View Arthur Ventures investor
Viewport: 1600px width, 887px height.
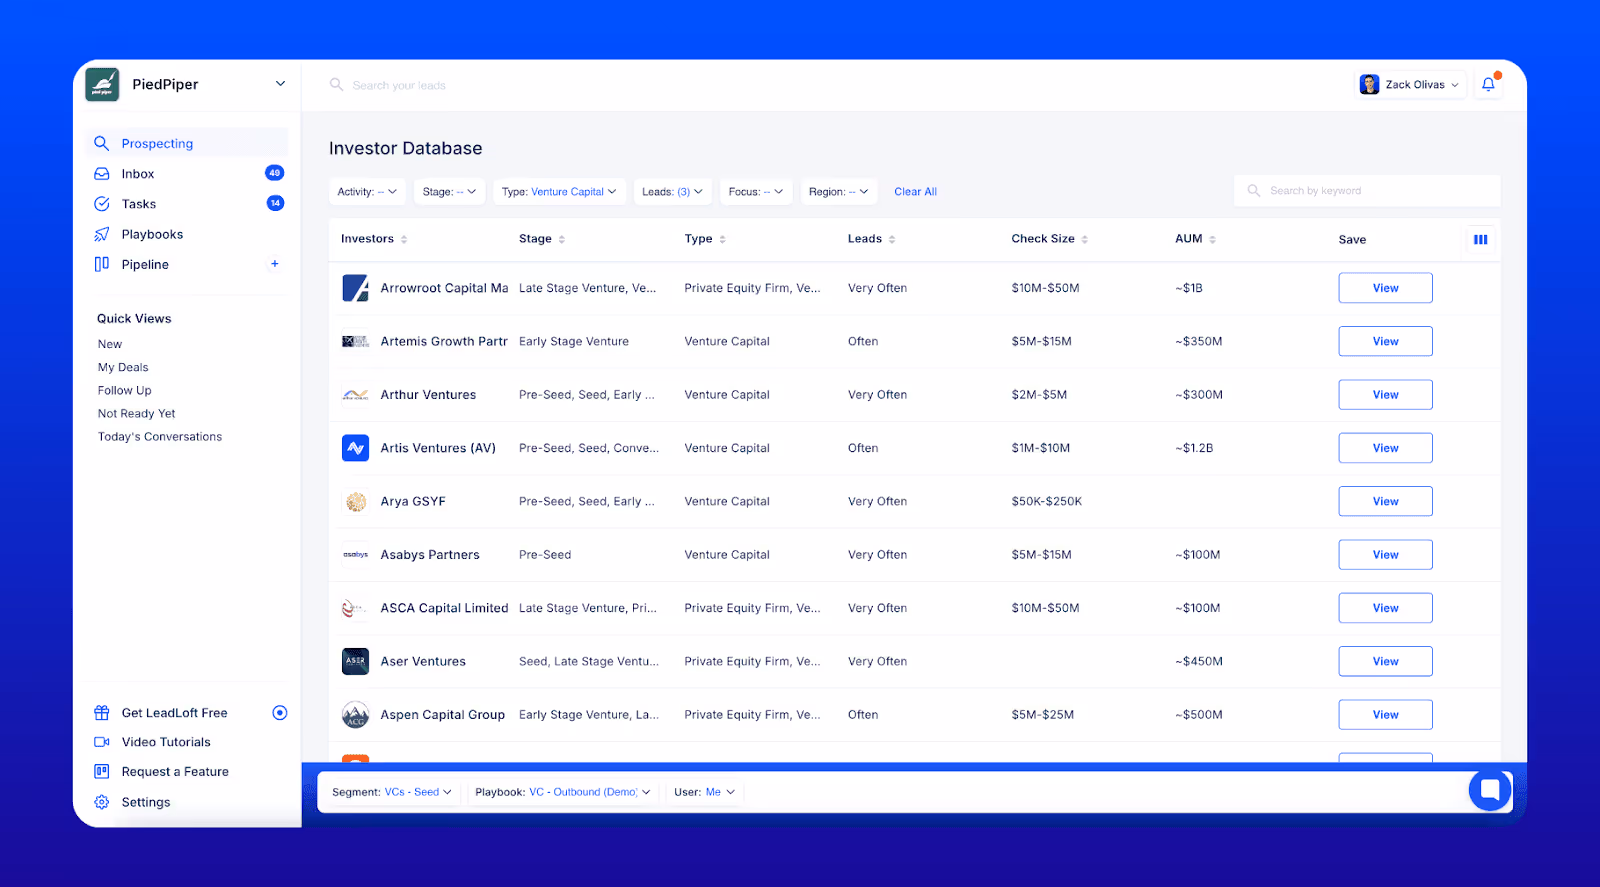pos(1386,395)
